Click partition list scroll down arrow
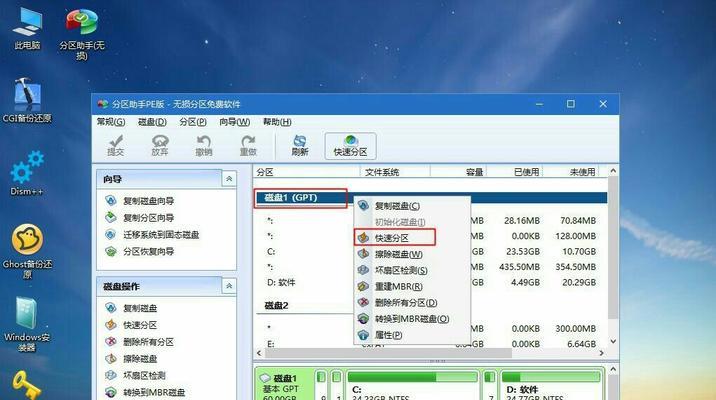Image resolution: width=716 pixels, height=400 pixels. click(x=613, y=342)
